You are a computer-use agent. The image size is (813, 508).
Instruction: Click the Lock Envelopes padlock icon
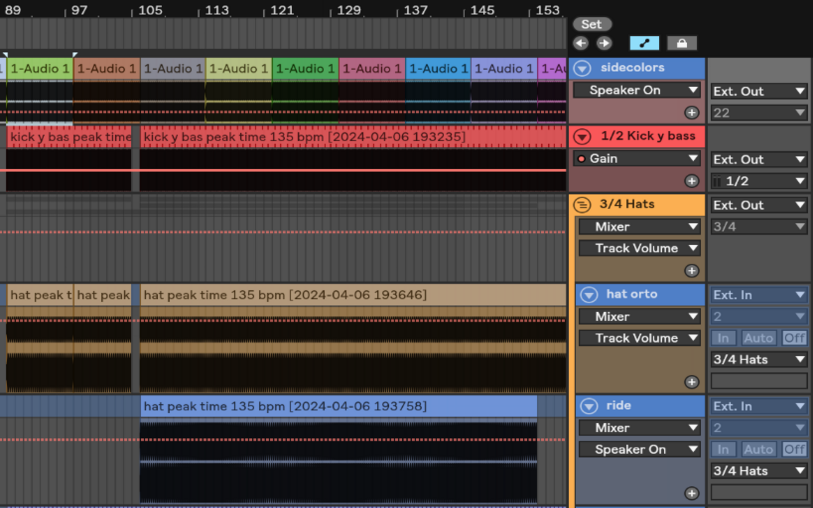coord(682,43)
